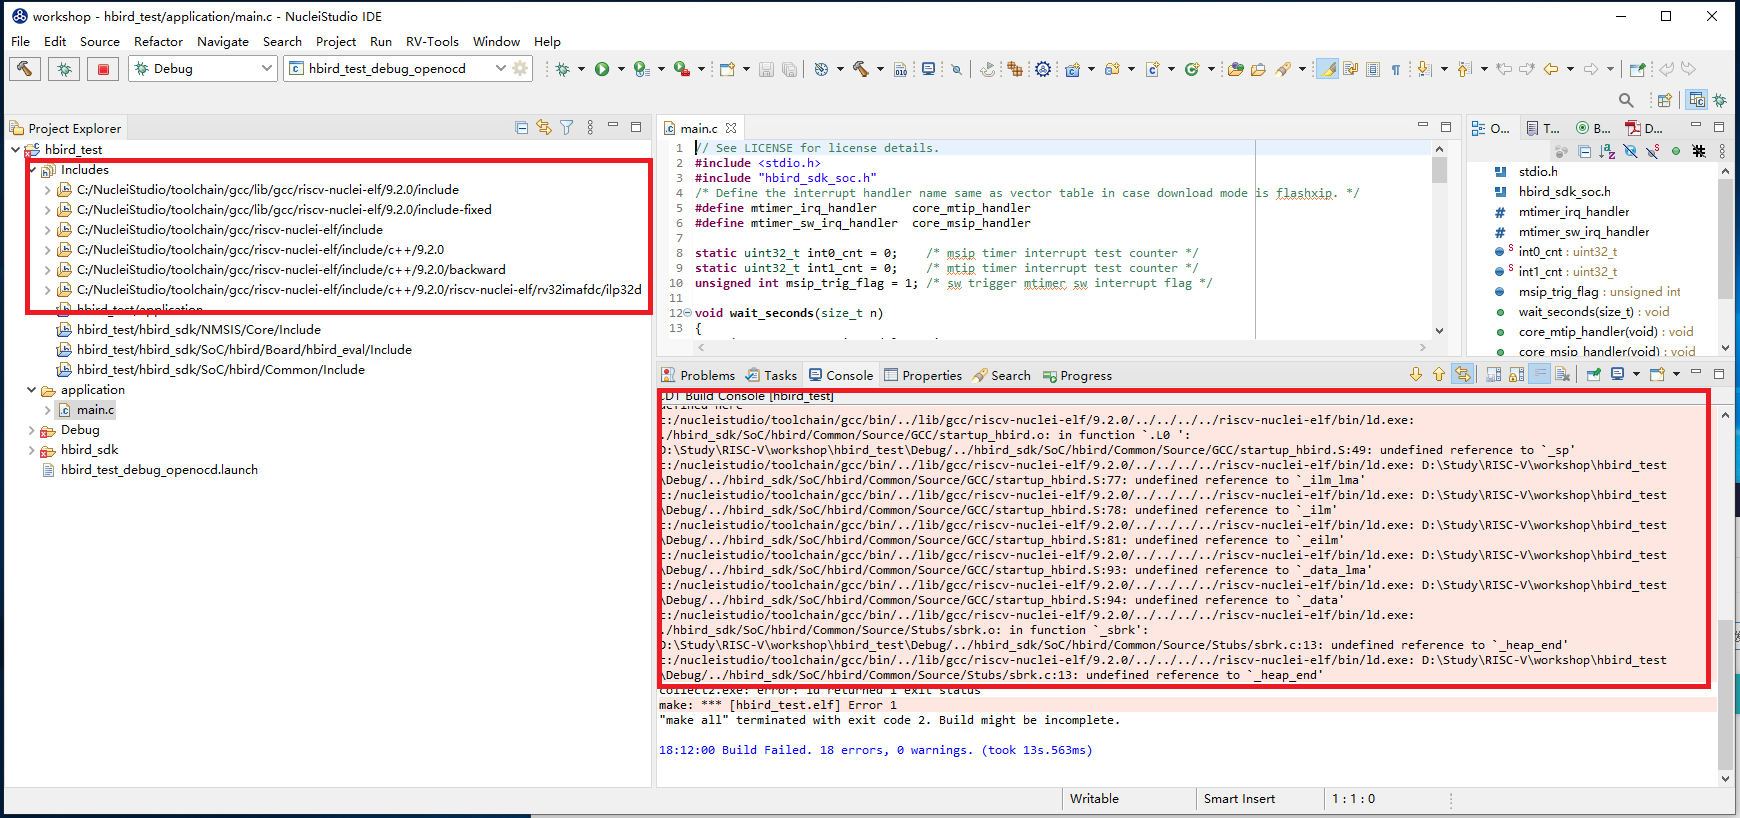Click Console vertical scrollbar down arrow
The image size is (1740, 818).
coord(1725,779)
